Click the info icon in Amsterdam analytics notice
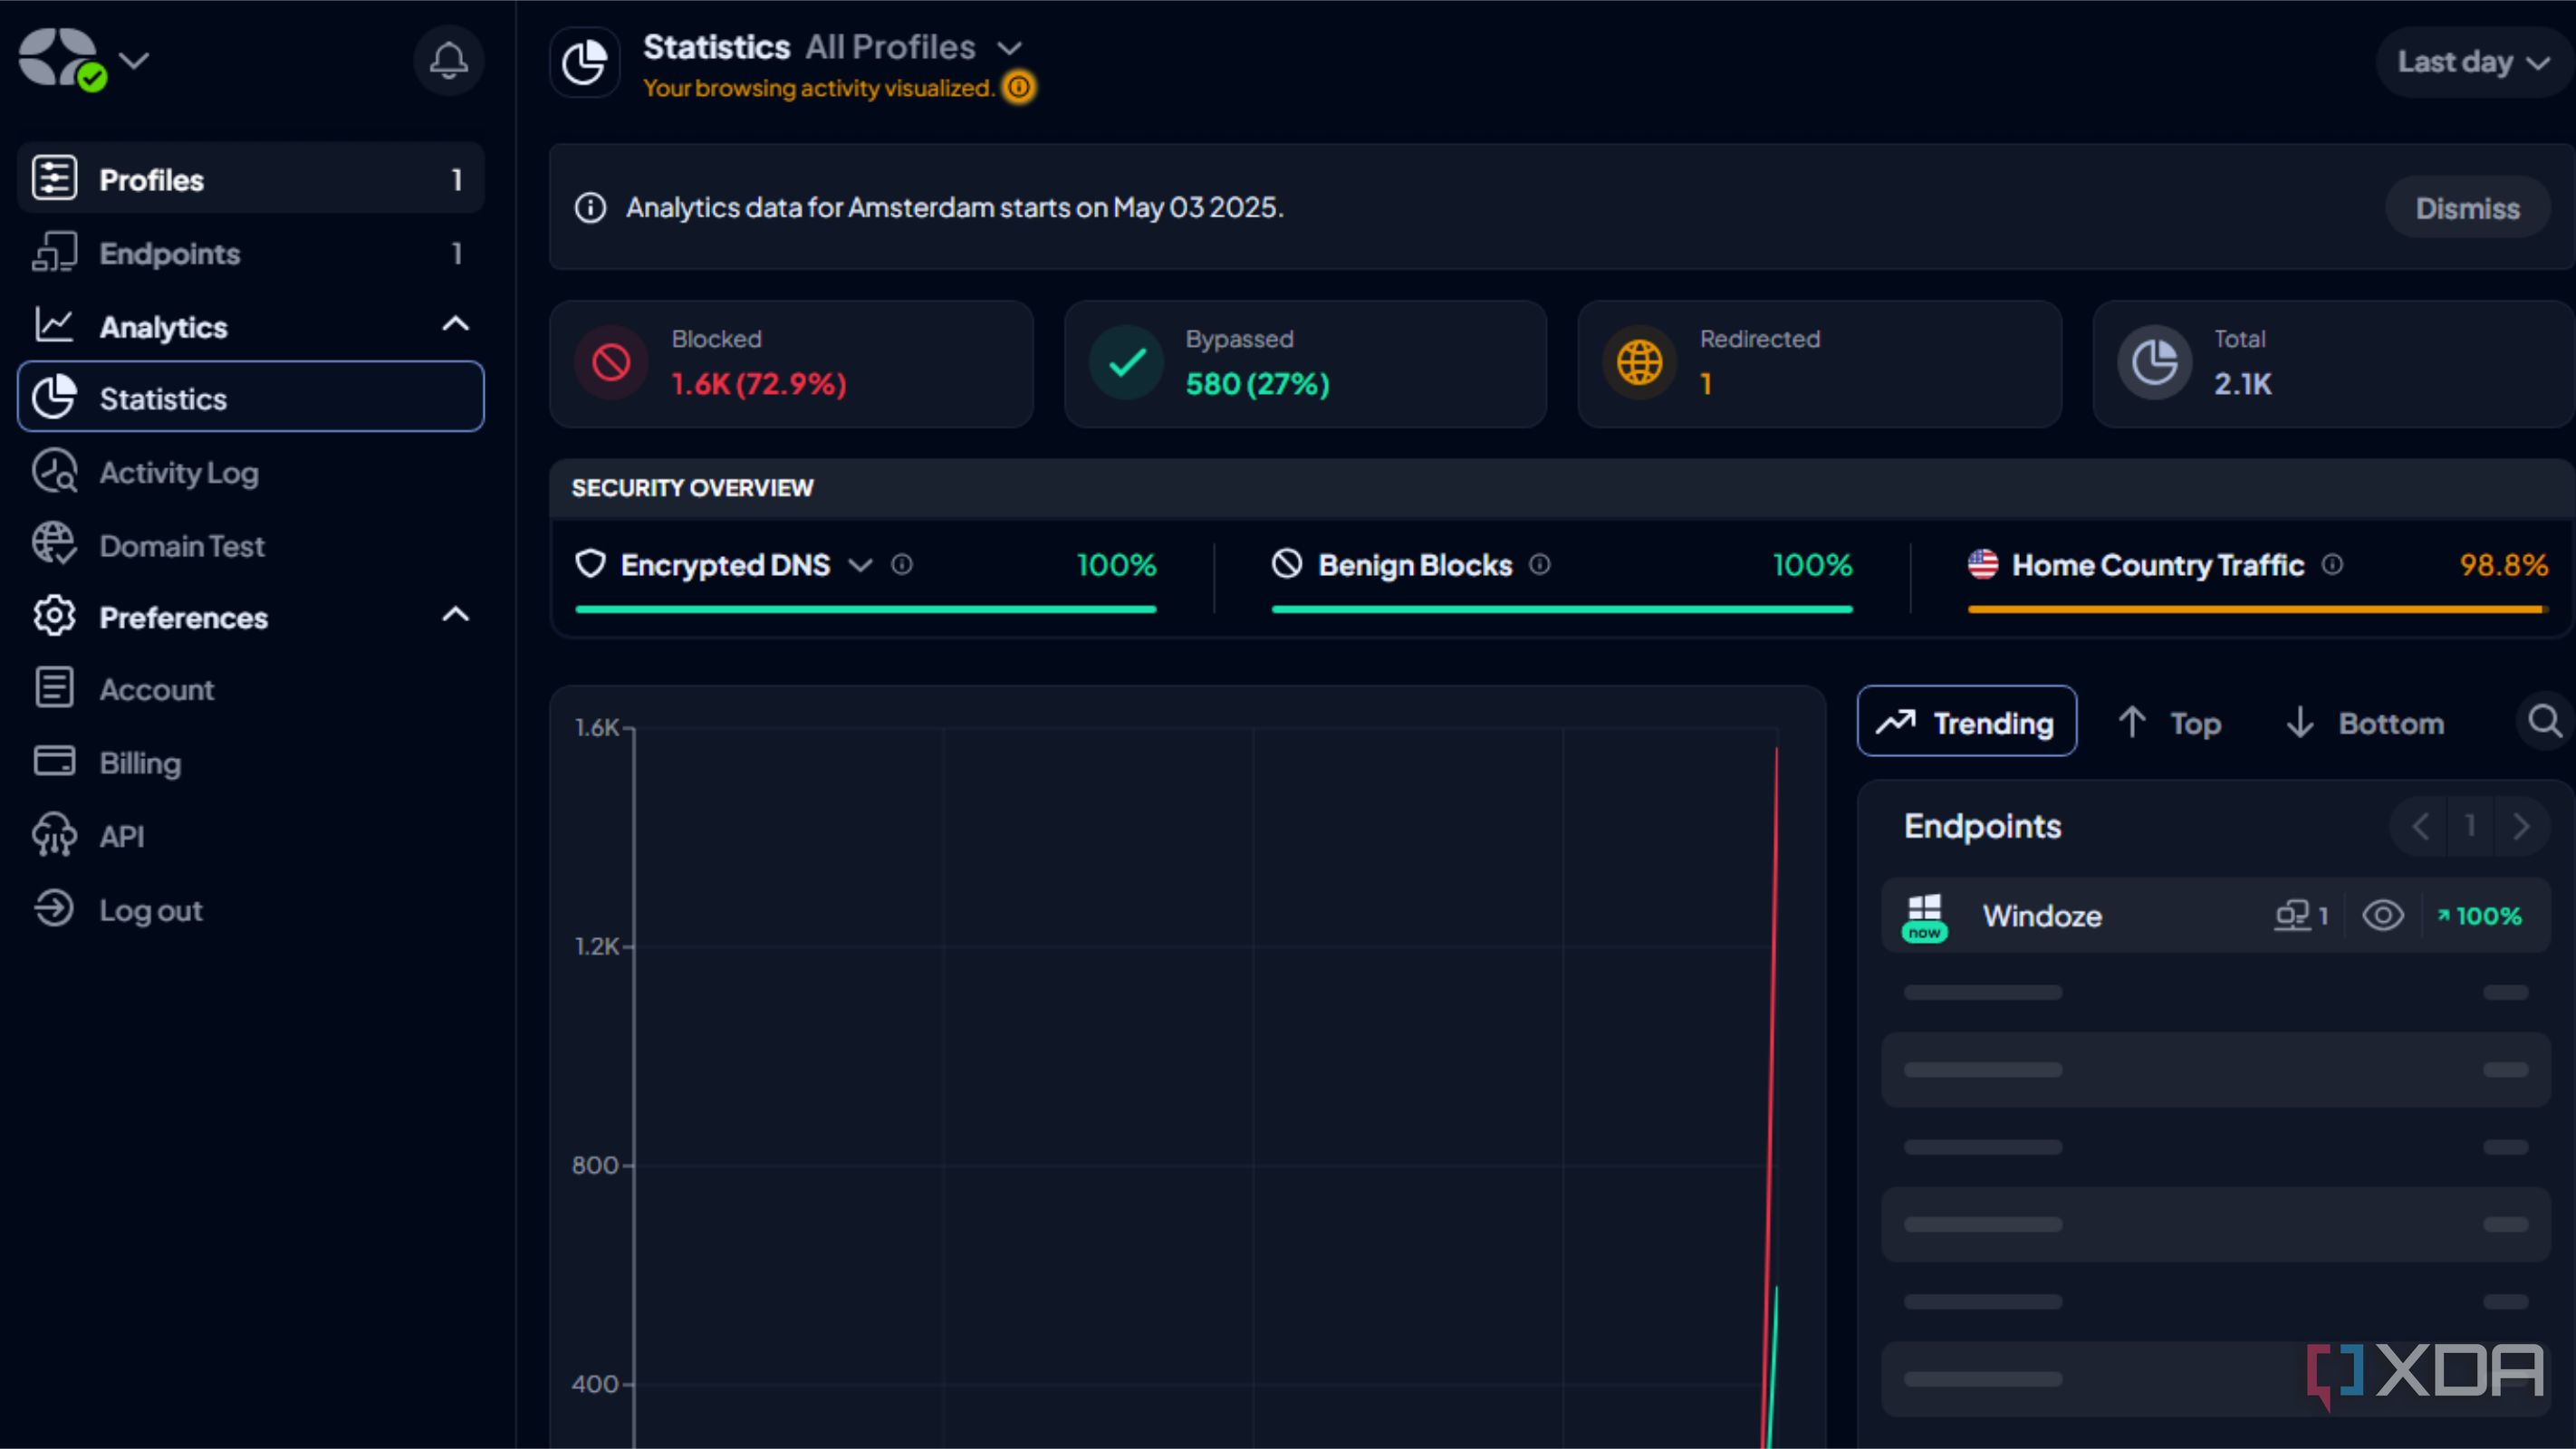This screenshot has width=2576, height=1449. 590,208
